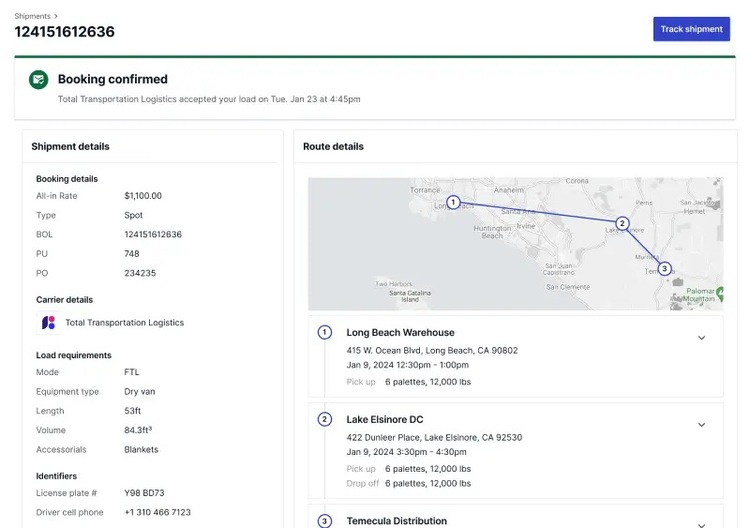Click the green Booking confirmed status icon

tap(39, 79)
